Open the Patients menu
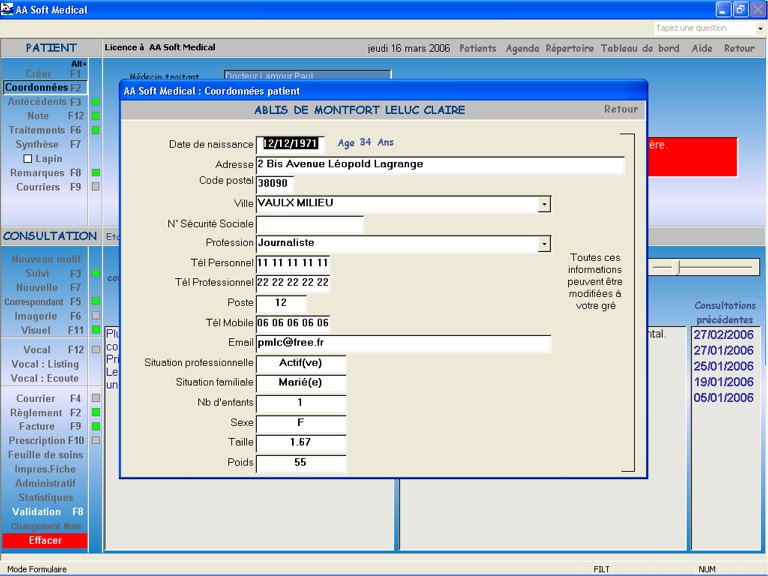The height and width of the screenshot is (576, 768). click(478, 48)
